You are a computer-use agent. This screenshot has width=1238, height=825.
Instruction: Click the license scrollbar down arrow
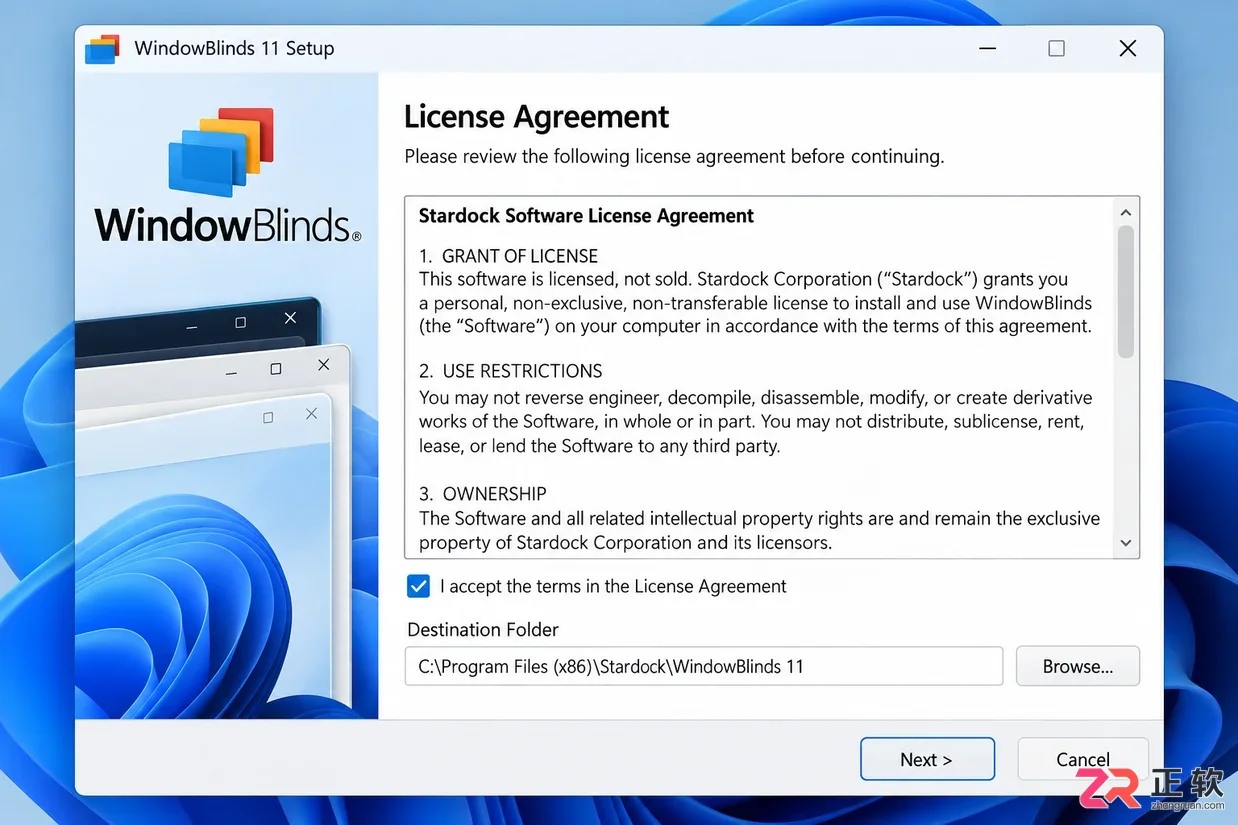pos(1126,543)
